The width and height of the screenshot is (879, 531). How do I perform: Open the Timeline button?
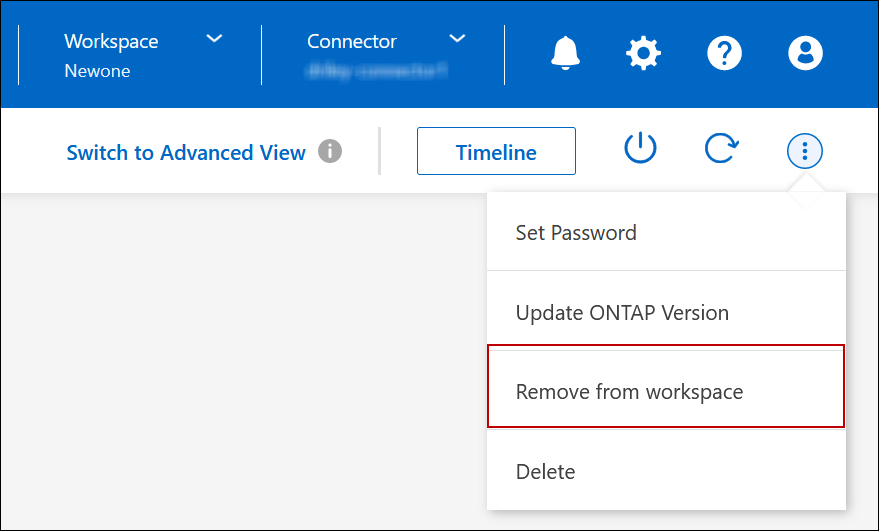click(x=496, y=151)
